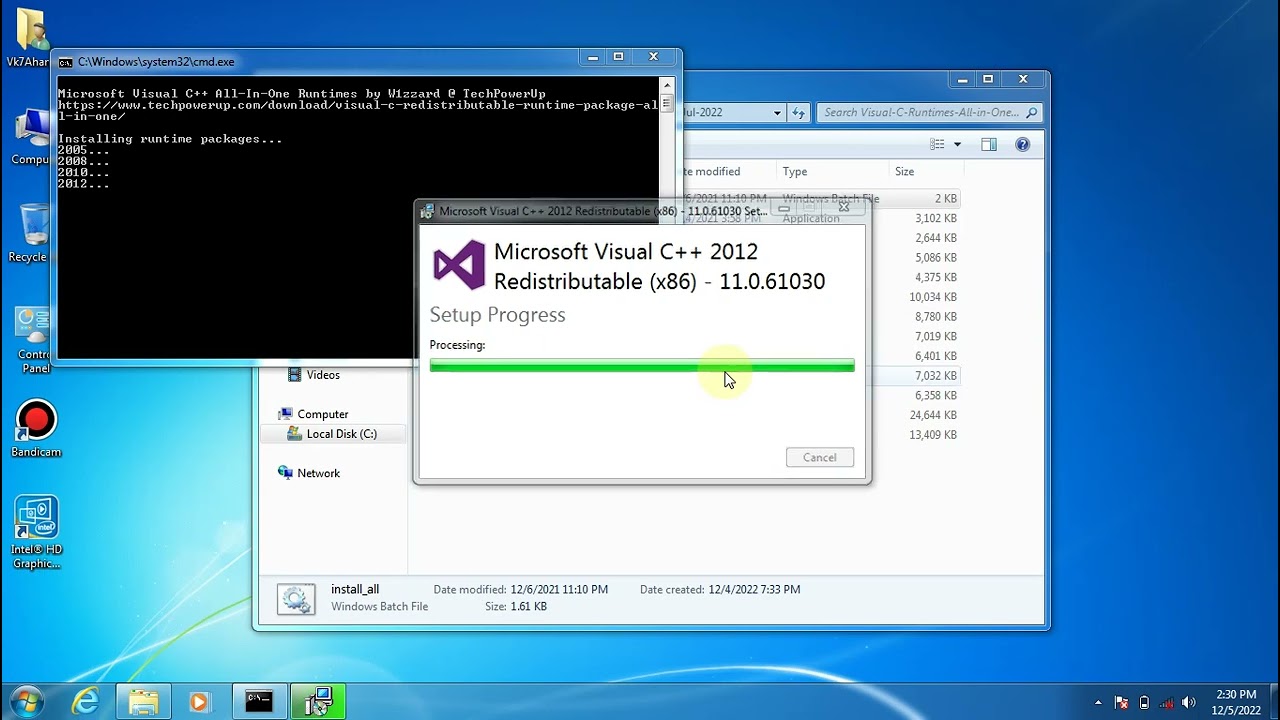Click scroll up arrow in cmd.exe window
1280x720 pixels.
(x=666, y=86)
